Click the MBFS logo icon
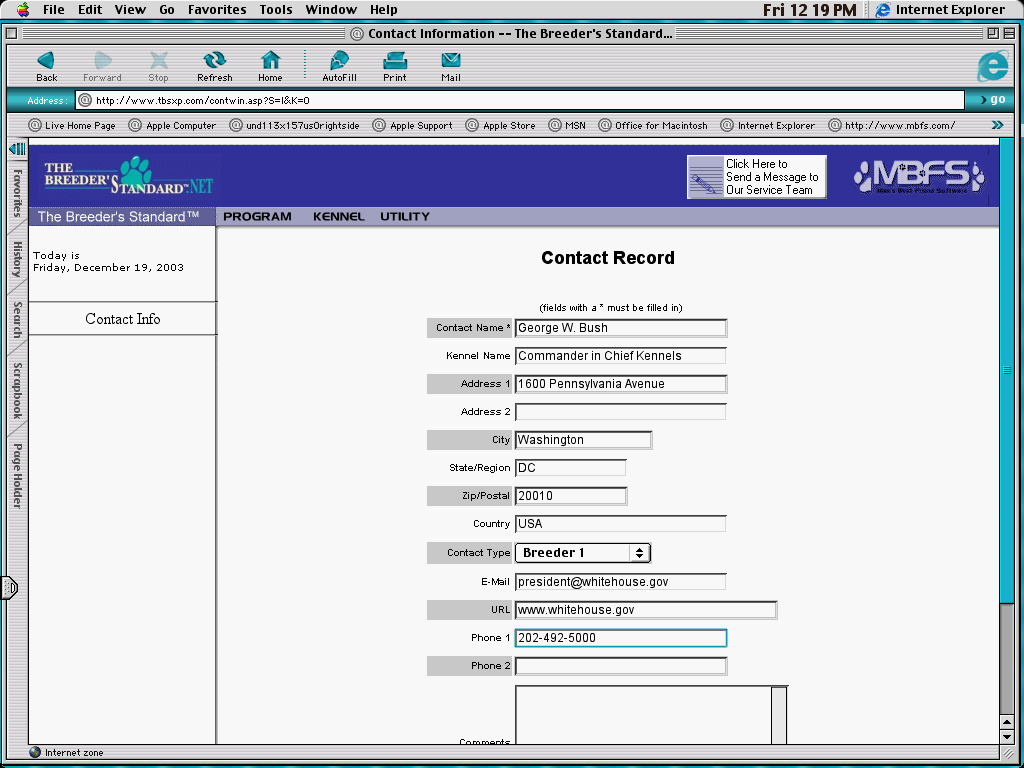Viewport: 1024px width, 768px height. (x=918, y=177)
